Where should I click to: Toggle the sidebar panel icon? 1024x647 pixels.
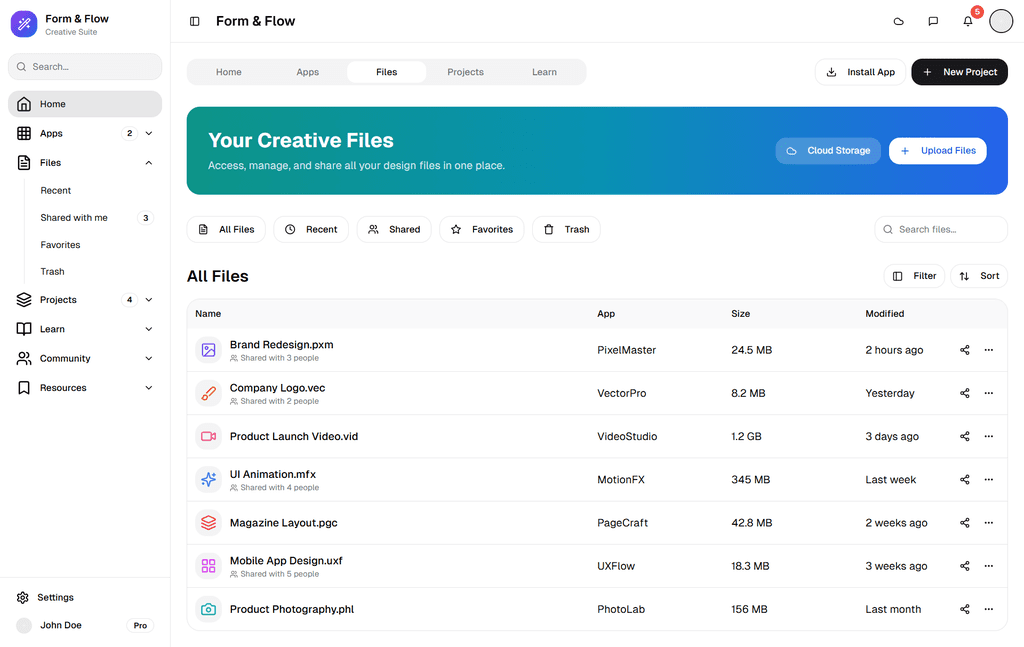[195, 21]
